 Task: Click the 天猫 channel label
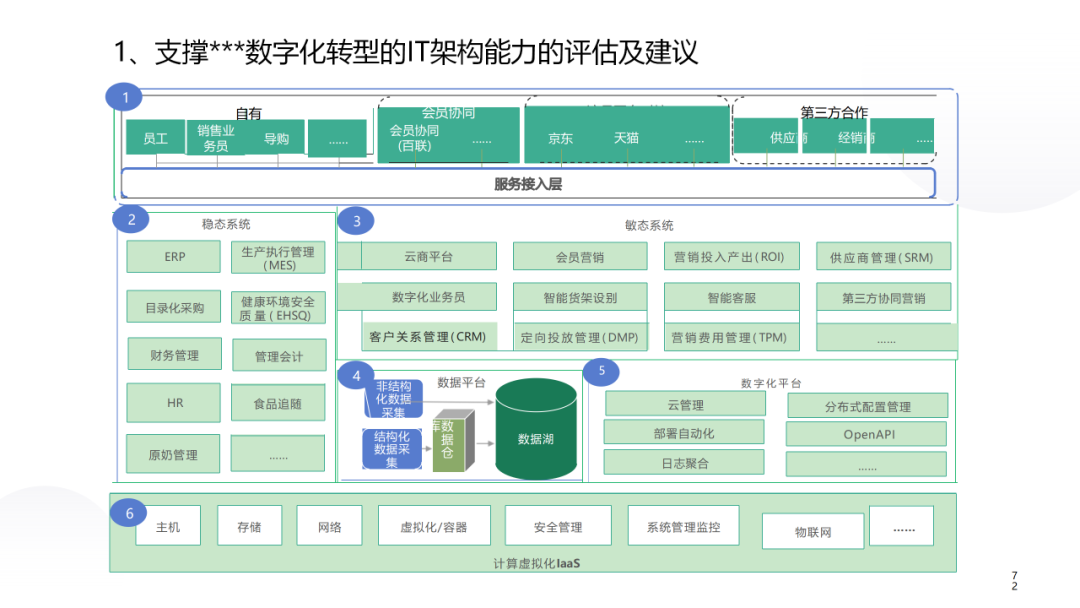pyautogui.click(x=626, y=138)
